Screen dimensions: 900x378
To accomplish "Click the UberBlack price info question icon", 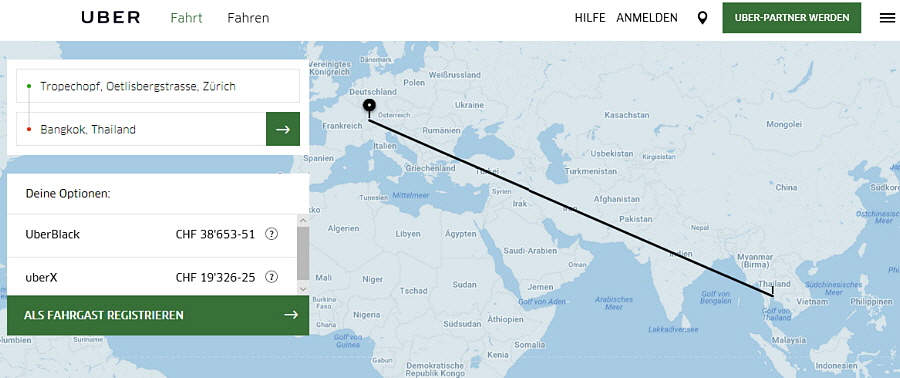I will click(271, 234).
